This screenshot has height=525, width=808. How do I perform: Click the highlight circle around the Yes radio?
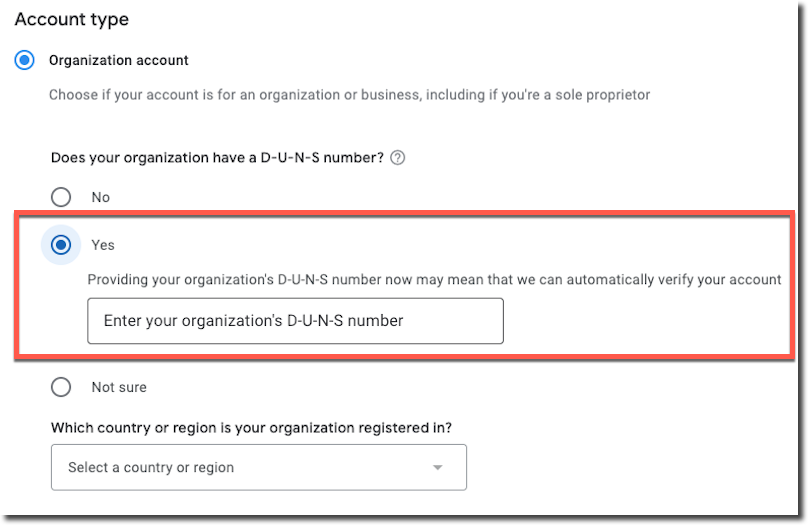(61, 245)
